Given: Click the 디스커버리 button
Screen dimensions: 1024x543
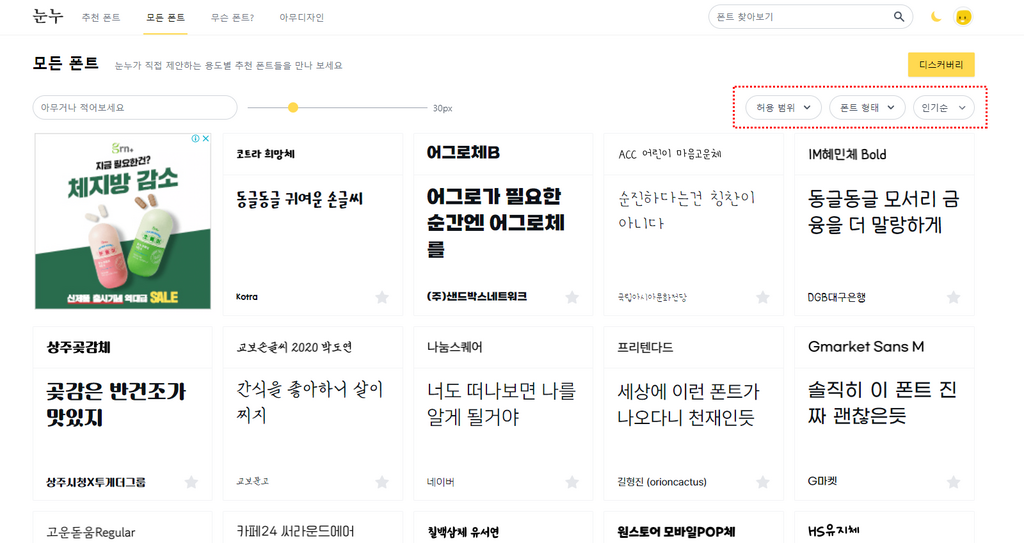Looking at the screenshot, I should 941,65.
